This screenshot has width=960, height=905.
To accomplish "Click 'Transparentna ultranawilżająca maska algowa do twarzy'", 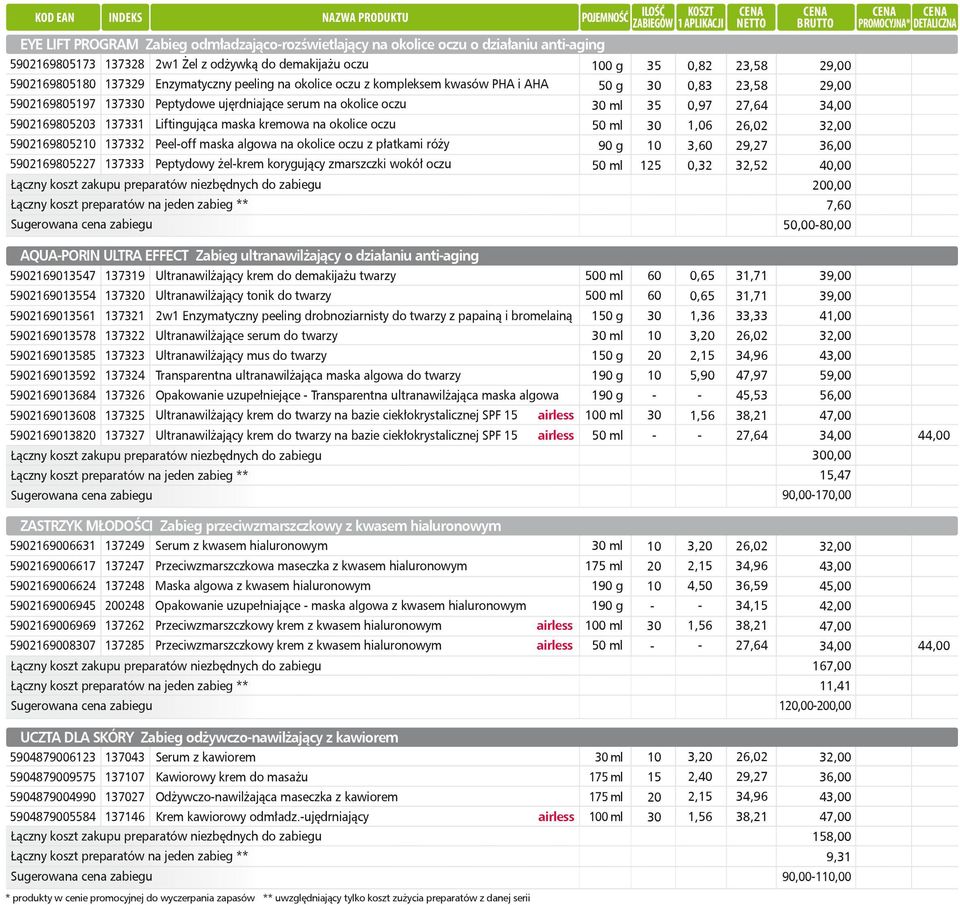I will pos(308,375).
